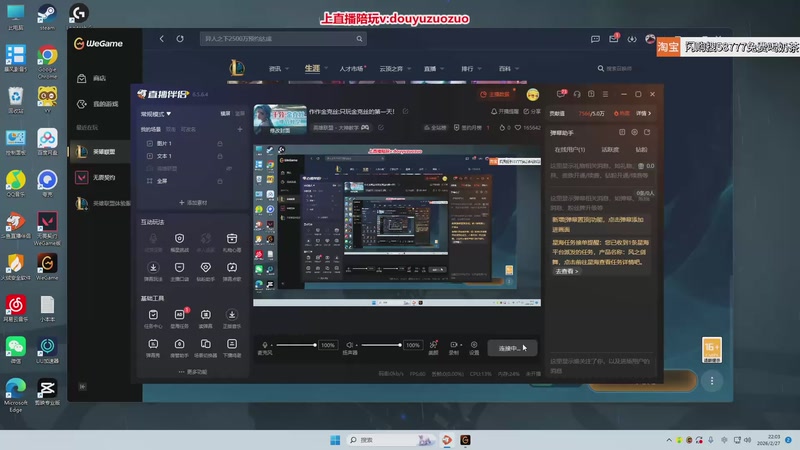Screen dimensions: 800x450
Task: Click the WeGame page refresh icon
Action: (x=180, y=39)
